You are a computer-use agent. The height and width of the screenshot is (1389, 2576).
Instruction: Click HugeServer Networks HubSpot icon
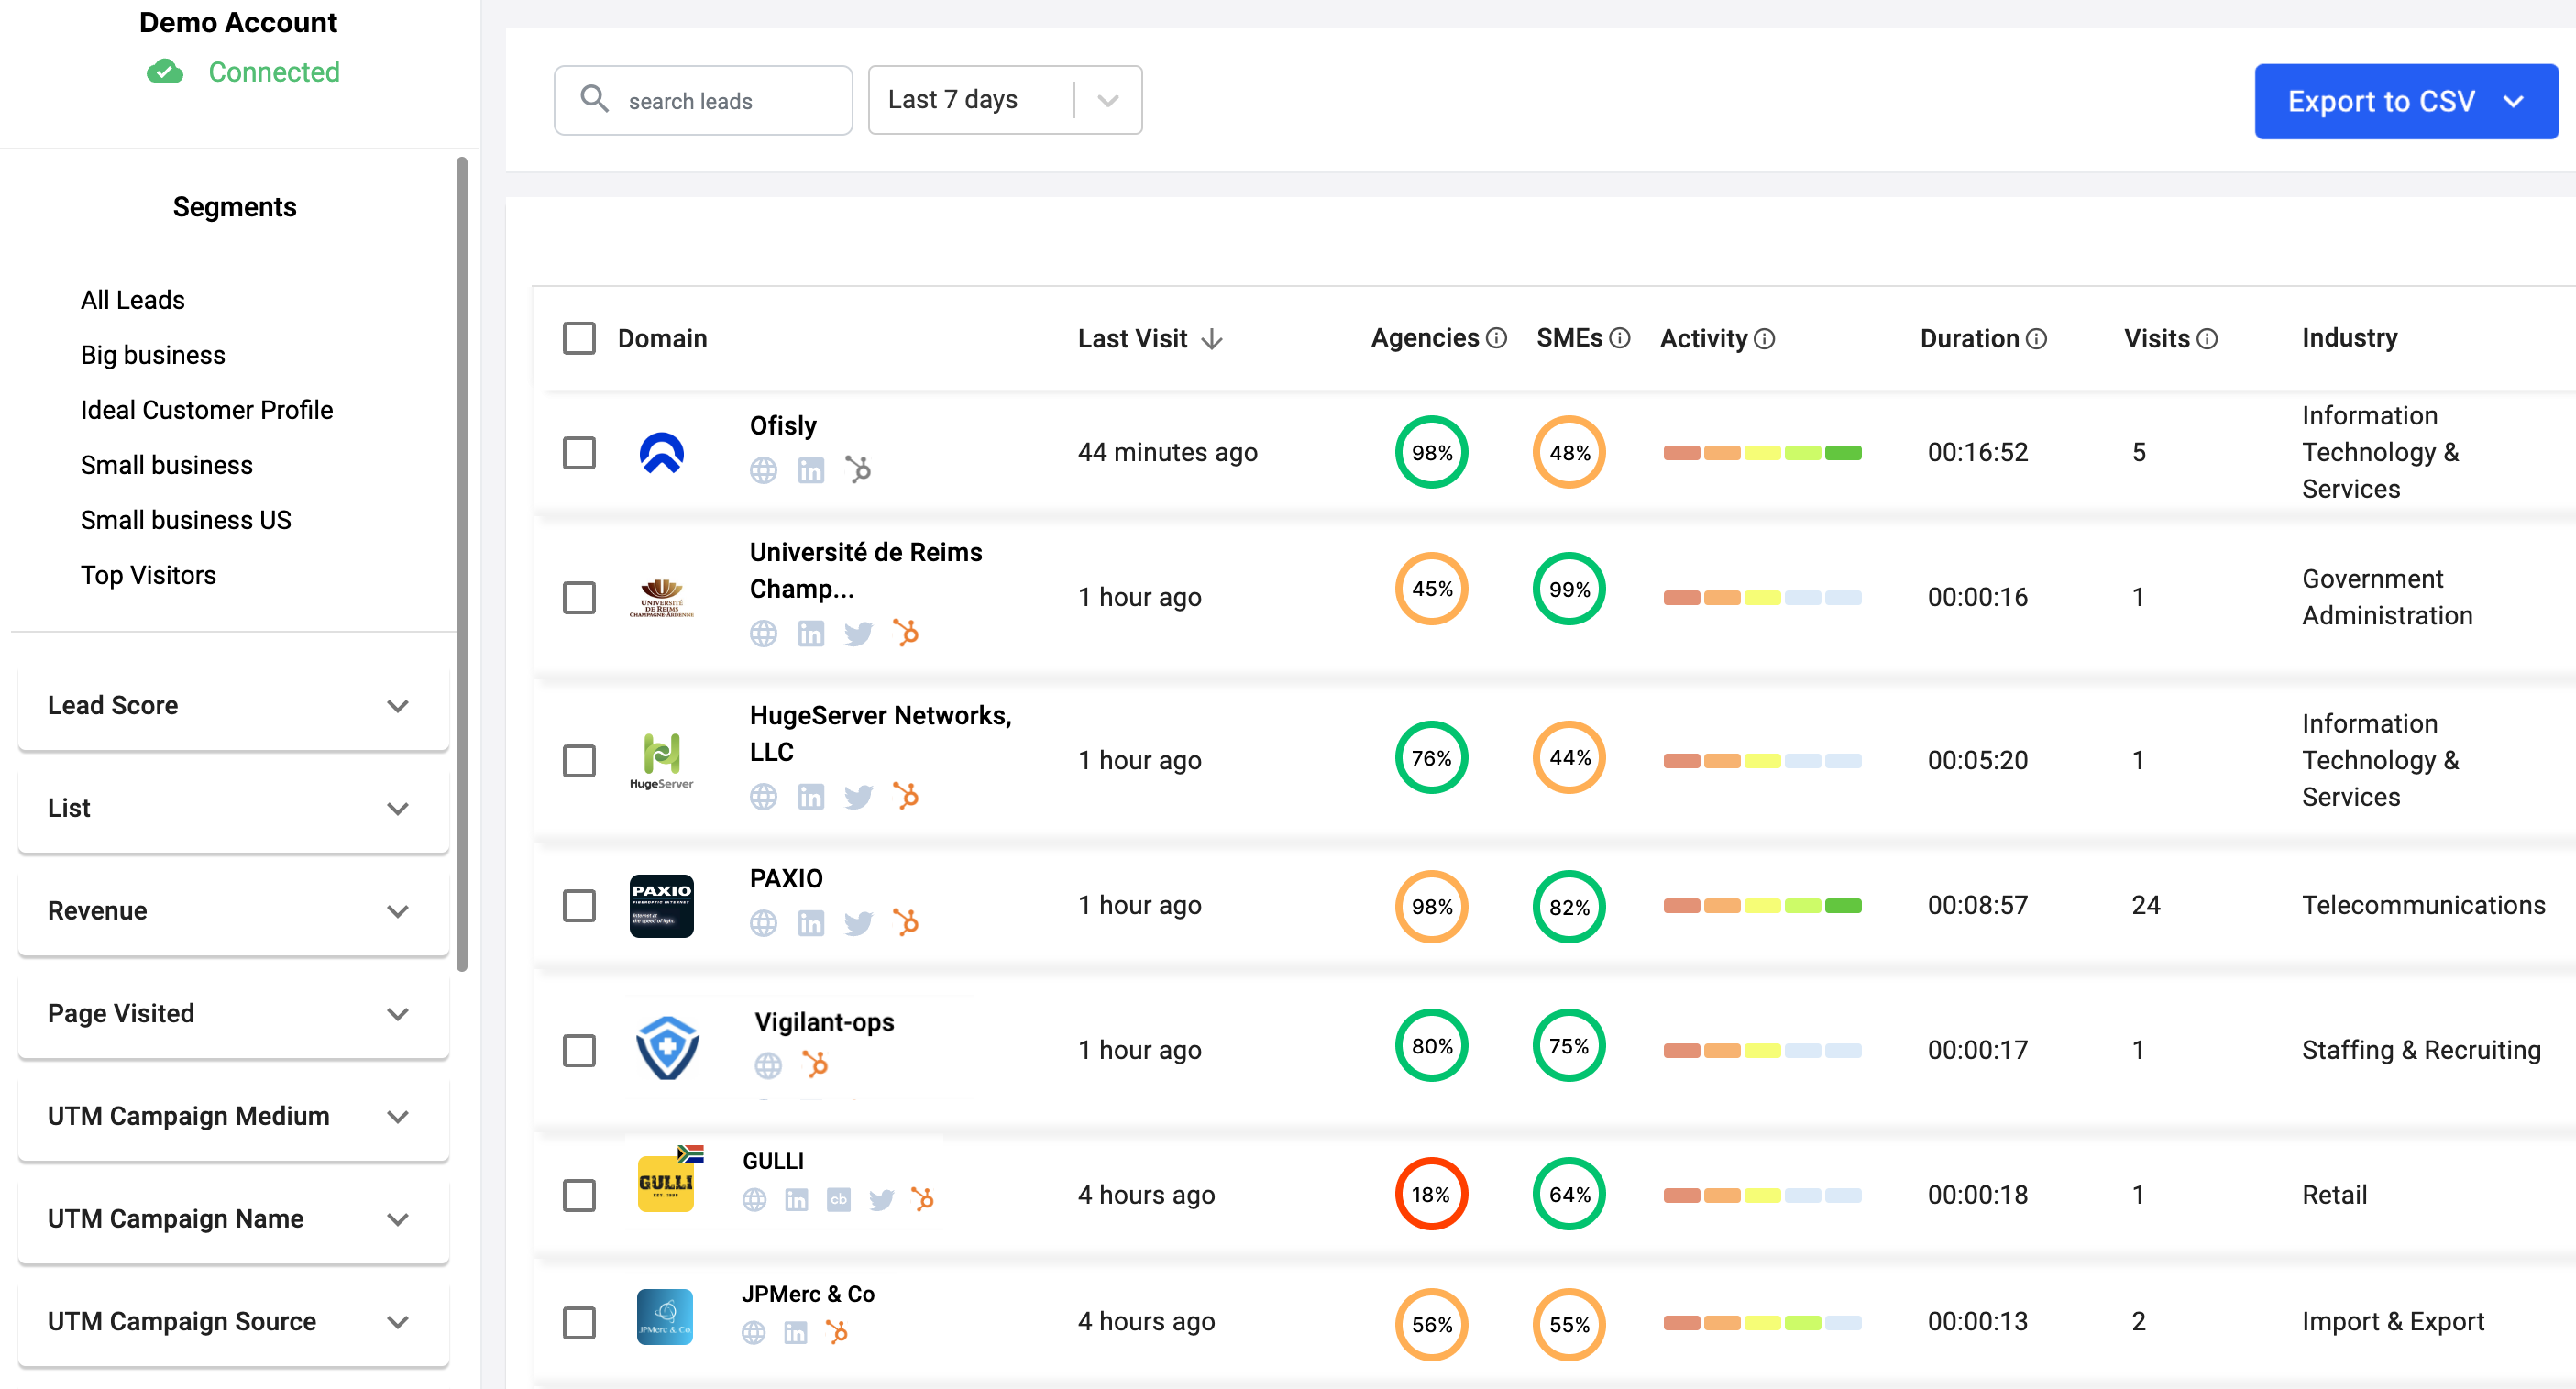pyautogui.click(x=905, y=796)
